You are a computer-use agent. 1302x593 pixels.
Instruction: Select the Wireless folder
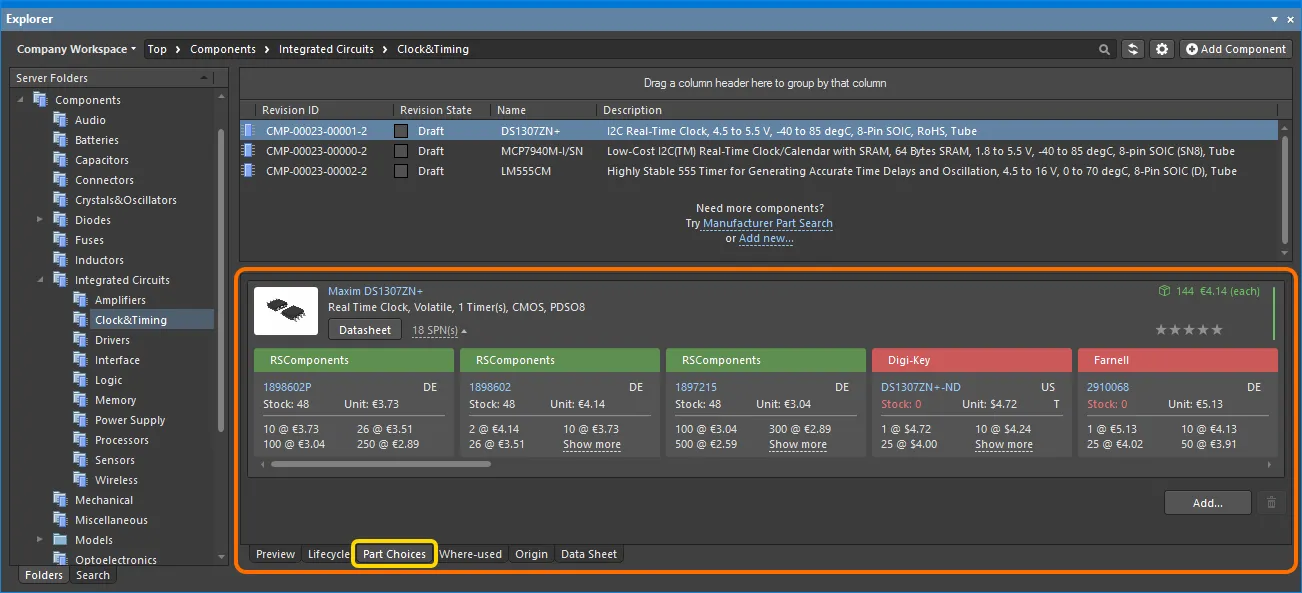pos(116,480)
